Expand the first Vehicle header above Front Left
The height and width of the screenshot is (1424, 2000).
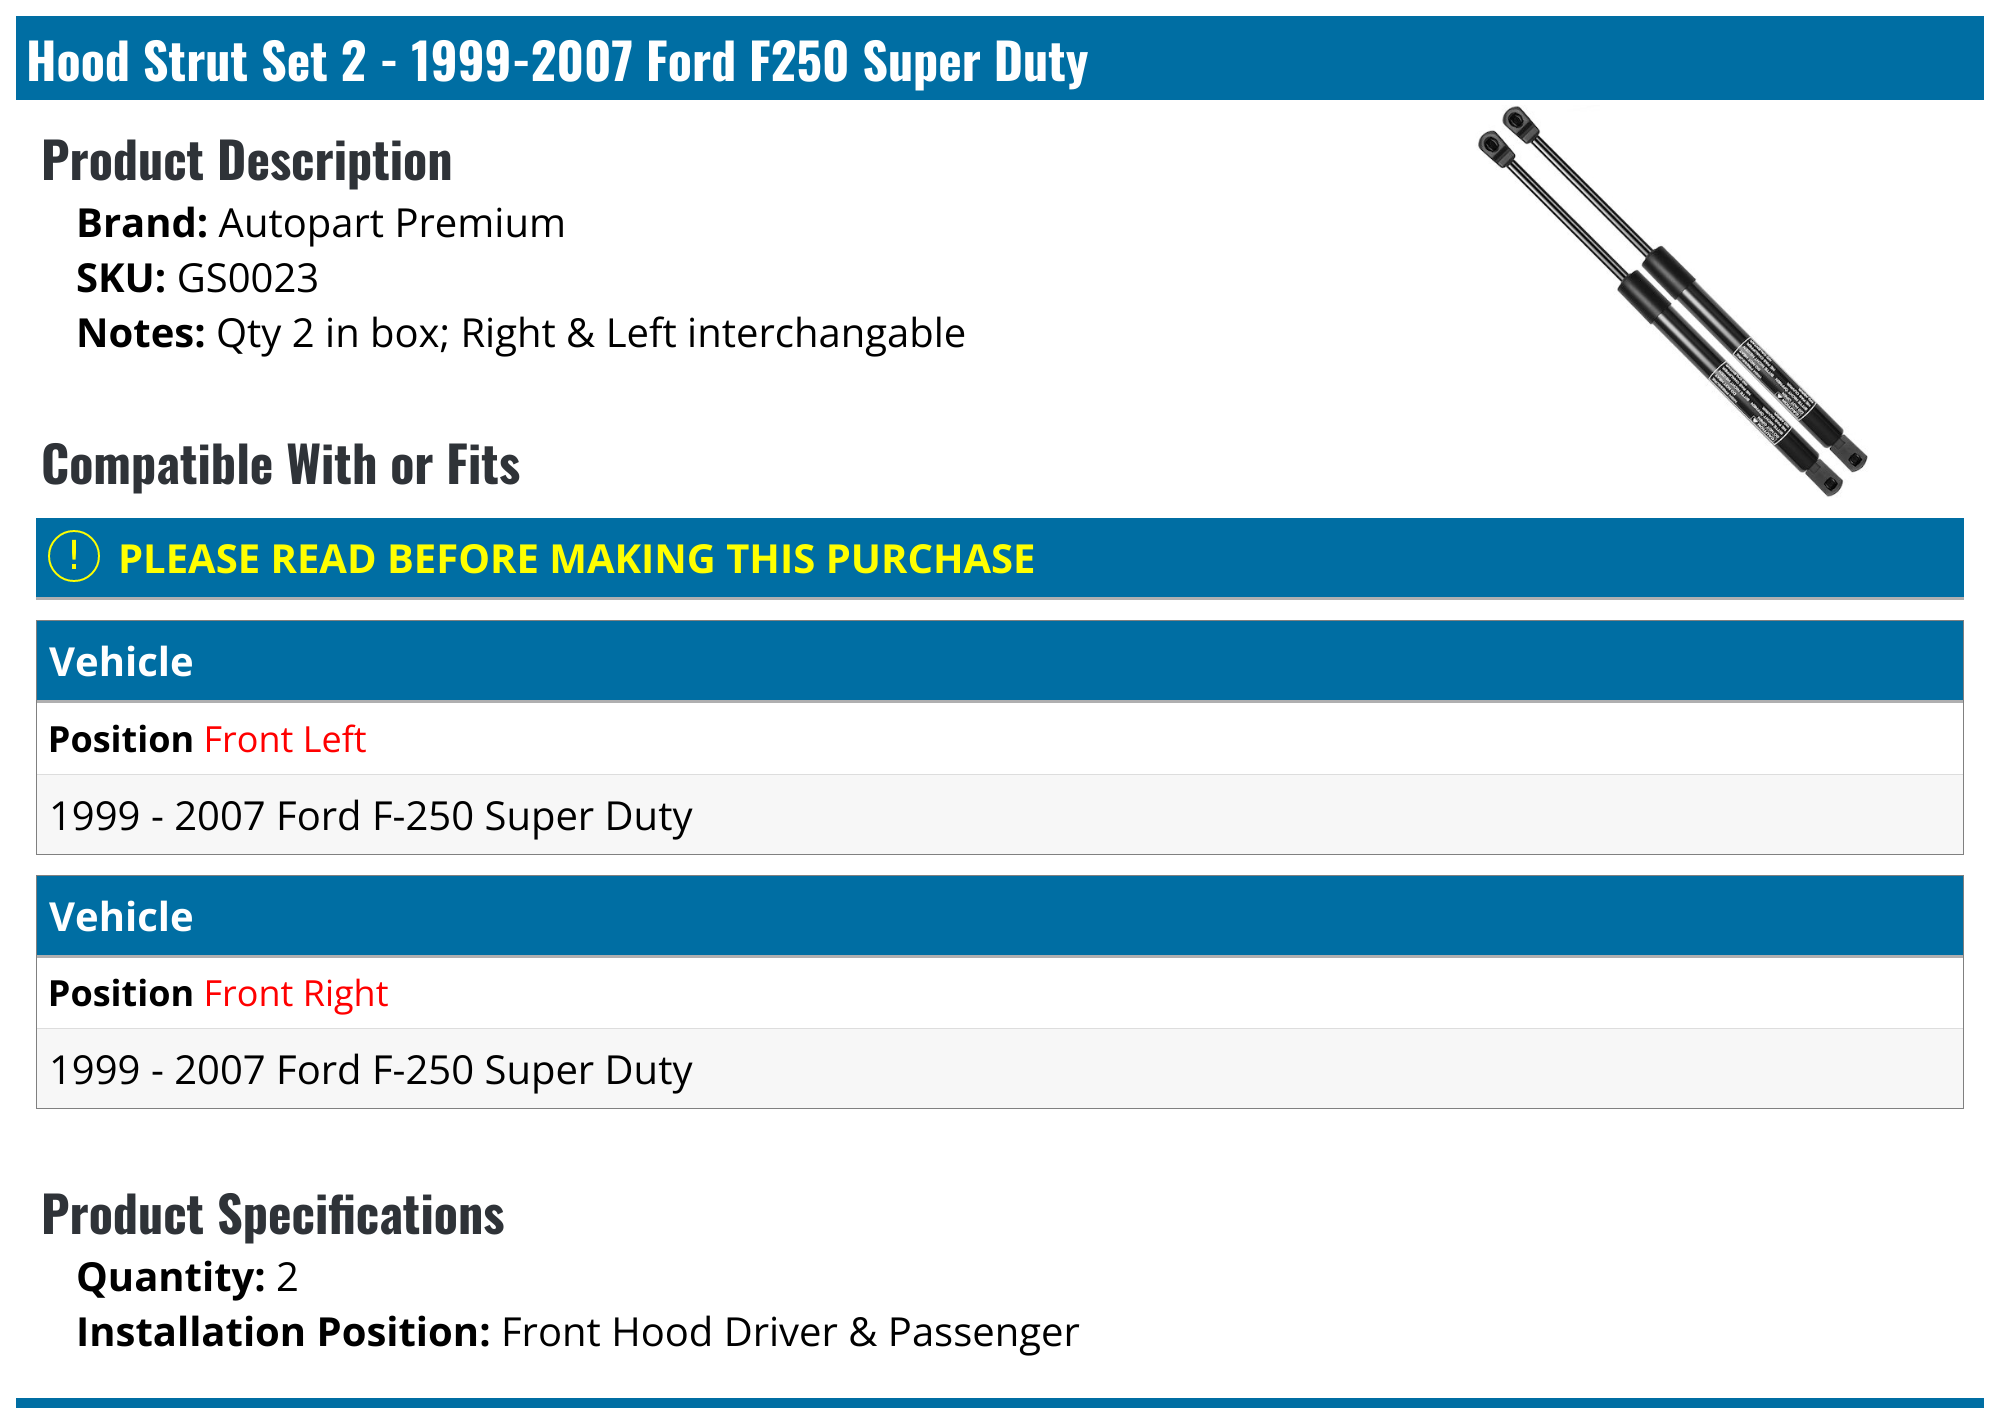pyautogui.click(x=120, y=662)
